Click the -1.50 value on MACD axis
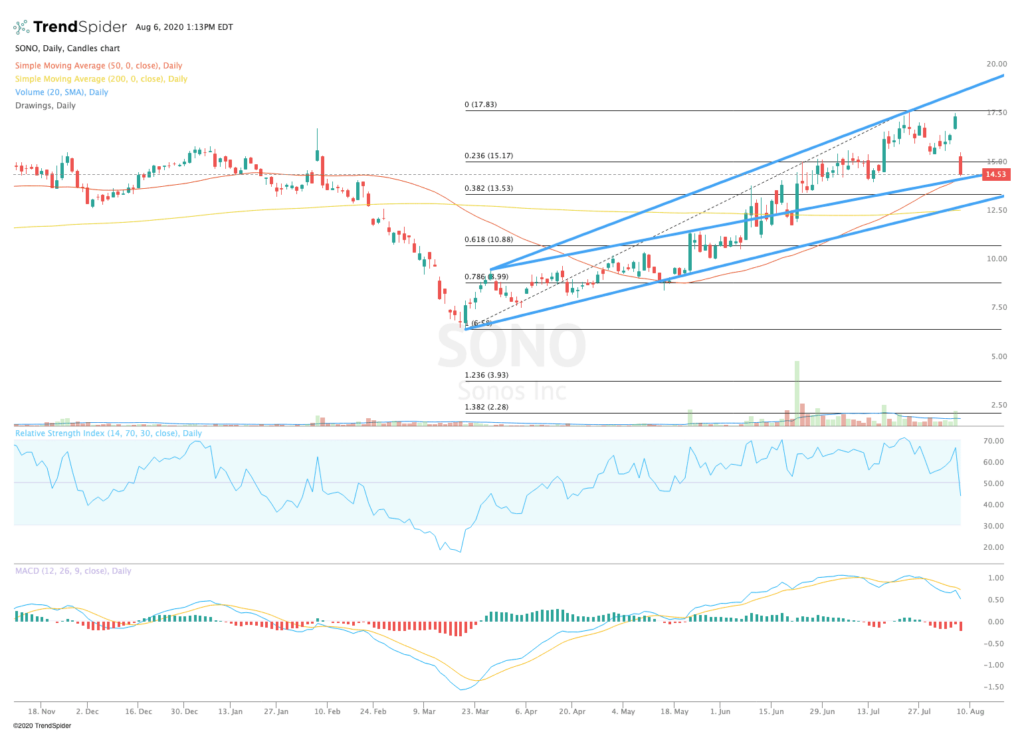Viewport: 1024px width, 732px height. coord(995,687)
